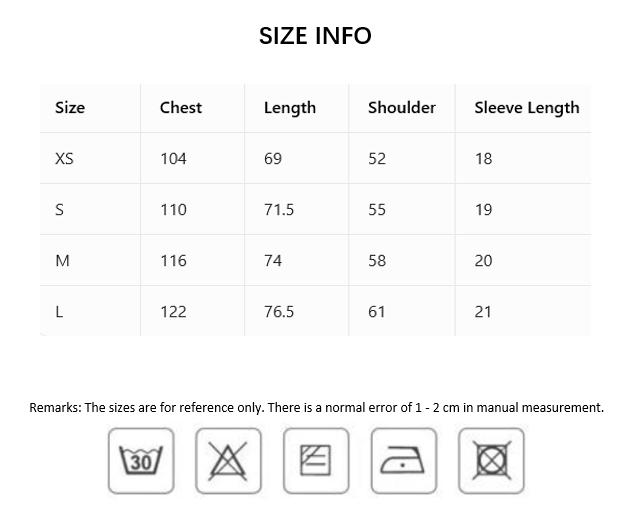Select the S size row label

[x=60, y=210]
